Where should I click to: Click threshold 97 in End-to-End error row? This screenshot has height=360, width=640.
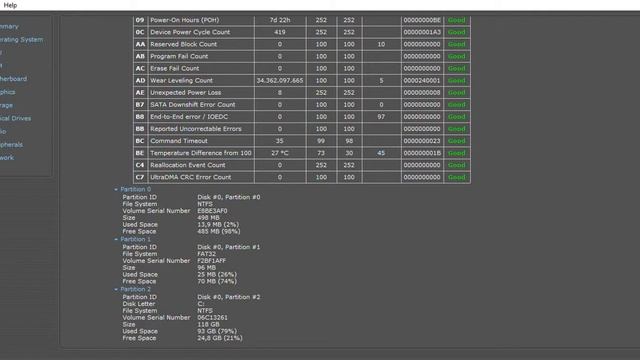381,117
